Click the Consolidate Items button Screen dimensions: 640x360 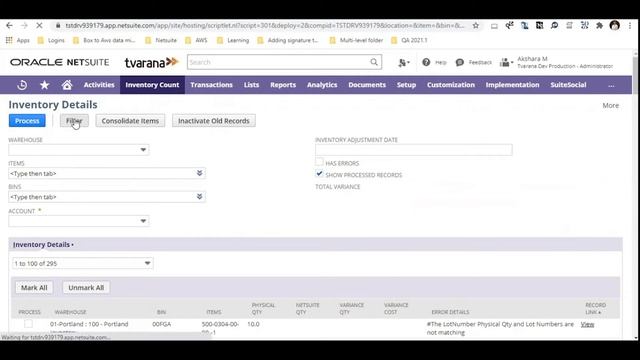tap(130, 121)
